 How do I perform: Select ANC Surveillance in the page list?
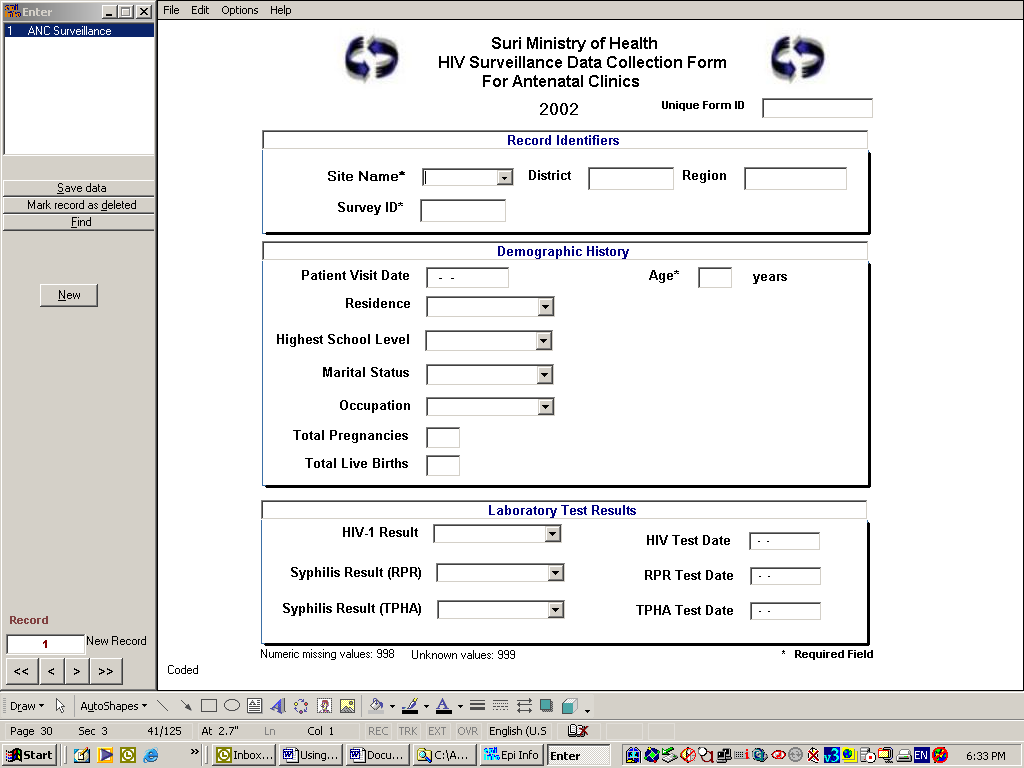[79, 31]
